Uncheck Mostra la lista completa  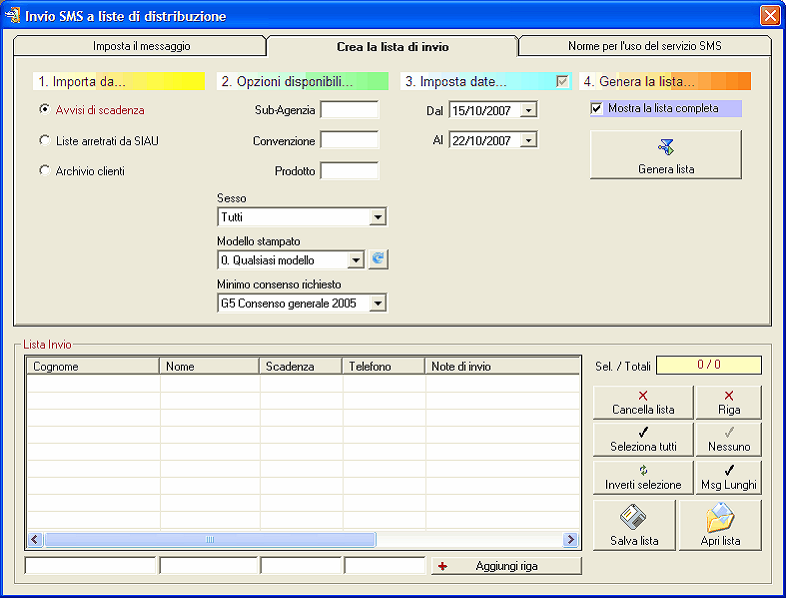(597, 108)
